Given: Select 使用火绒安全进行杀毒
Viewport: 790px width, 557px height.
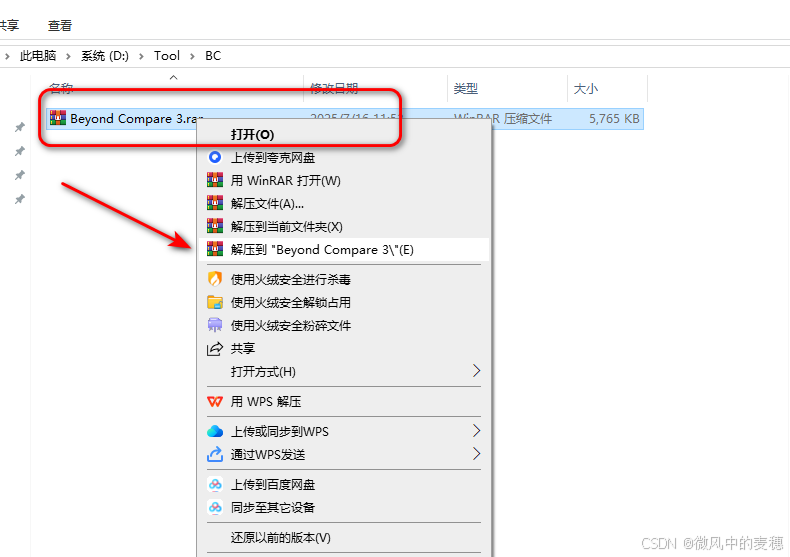Looking at the screenshot, I should tap(344, 279).
